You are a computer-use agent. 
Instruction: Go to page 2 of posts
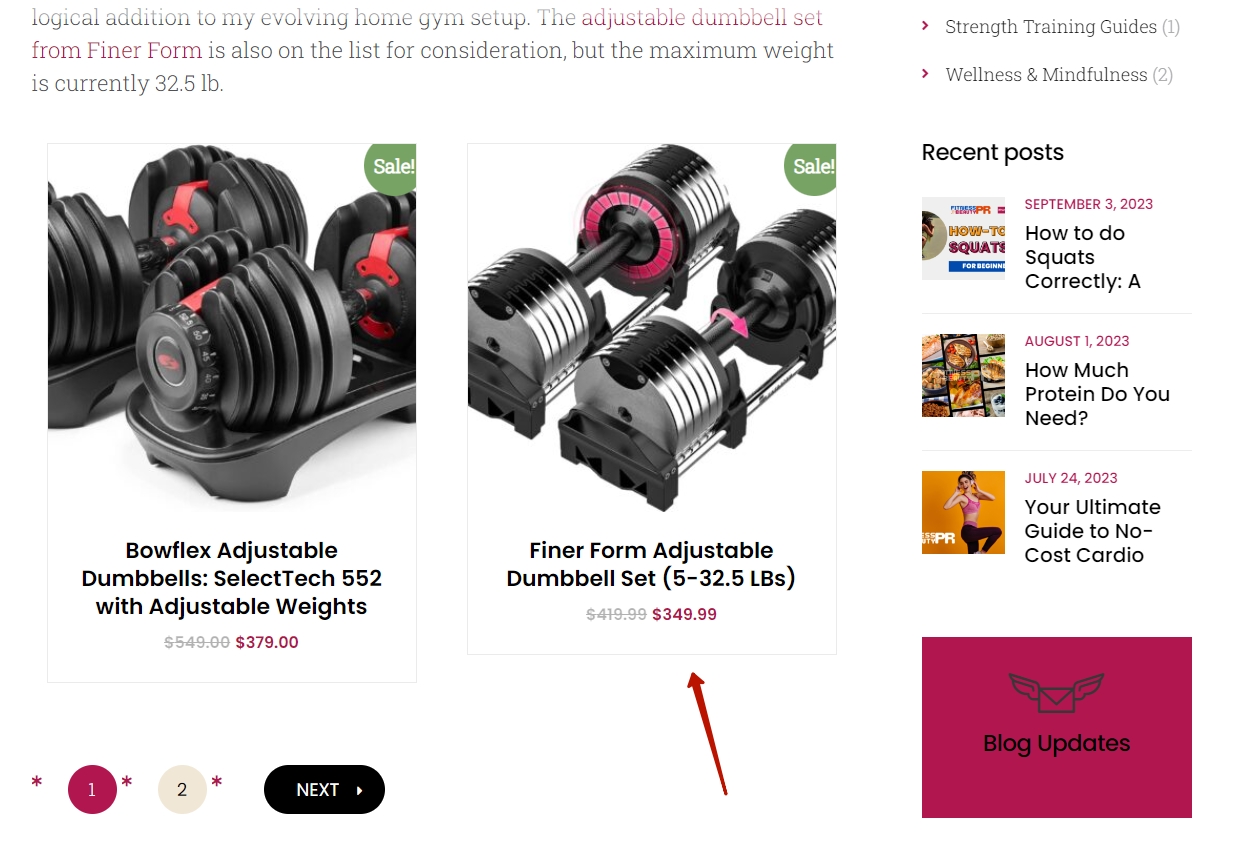click(x=182, y=790)
